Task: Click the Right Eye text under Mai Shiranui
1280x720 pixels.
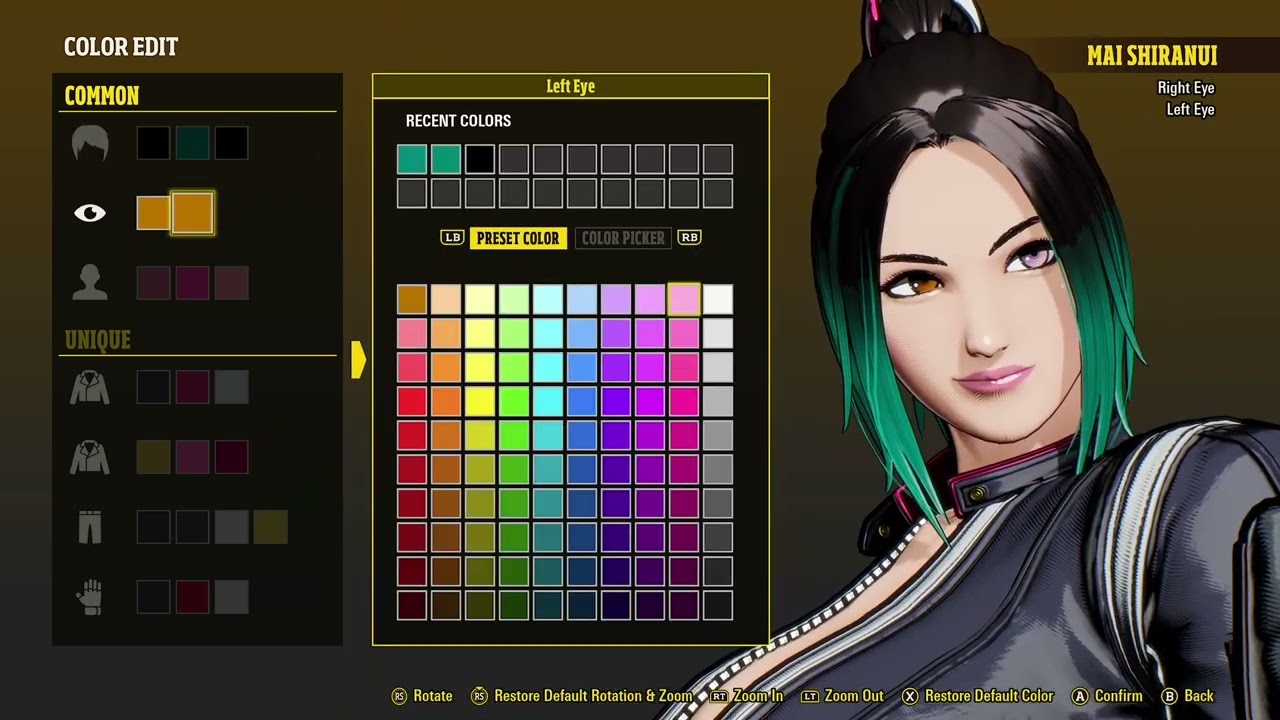Action: [x=1186, y=88]
